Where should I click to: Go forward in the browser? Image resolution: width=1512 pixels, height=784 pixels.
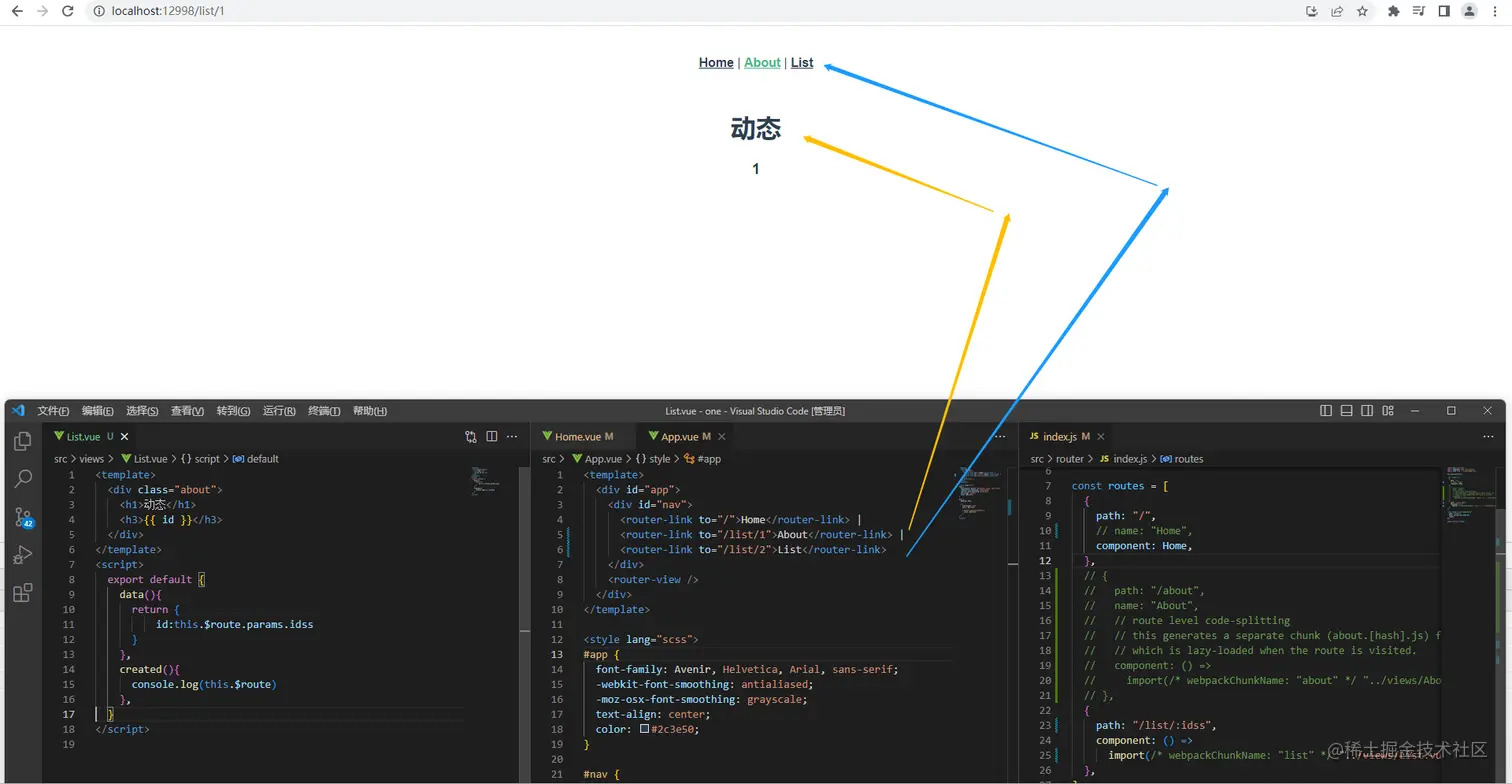pos(41,11)
